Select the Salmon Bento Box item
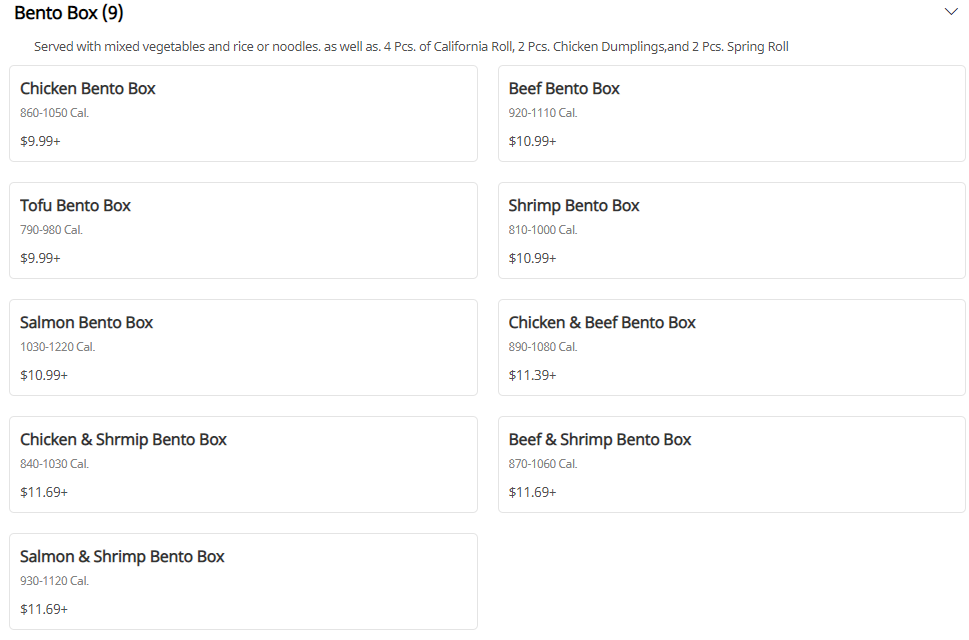This screenshot has width=969, height=640. coord(243,347)
